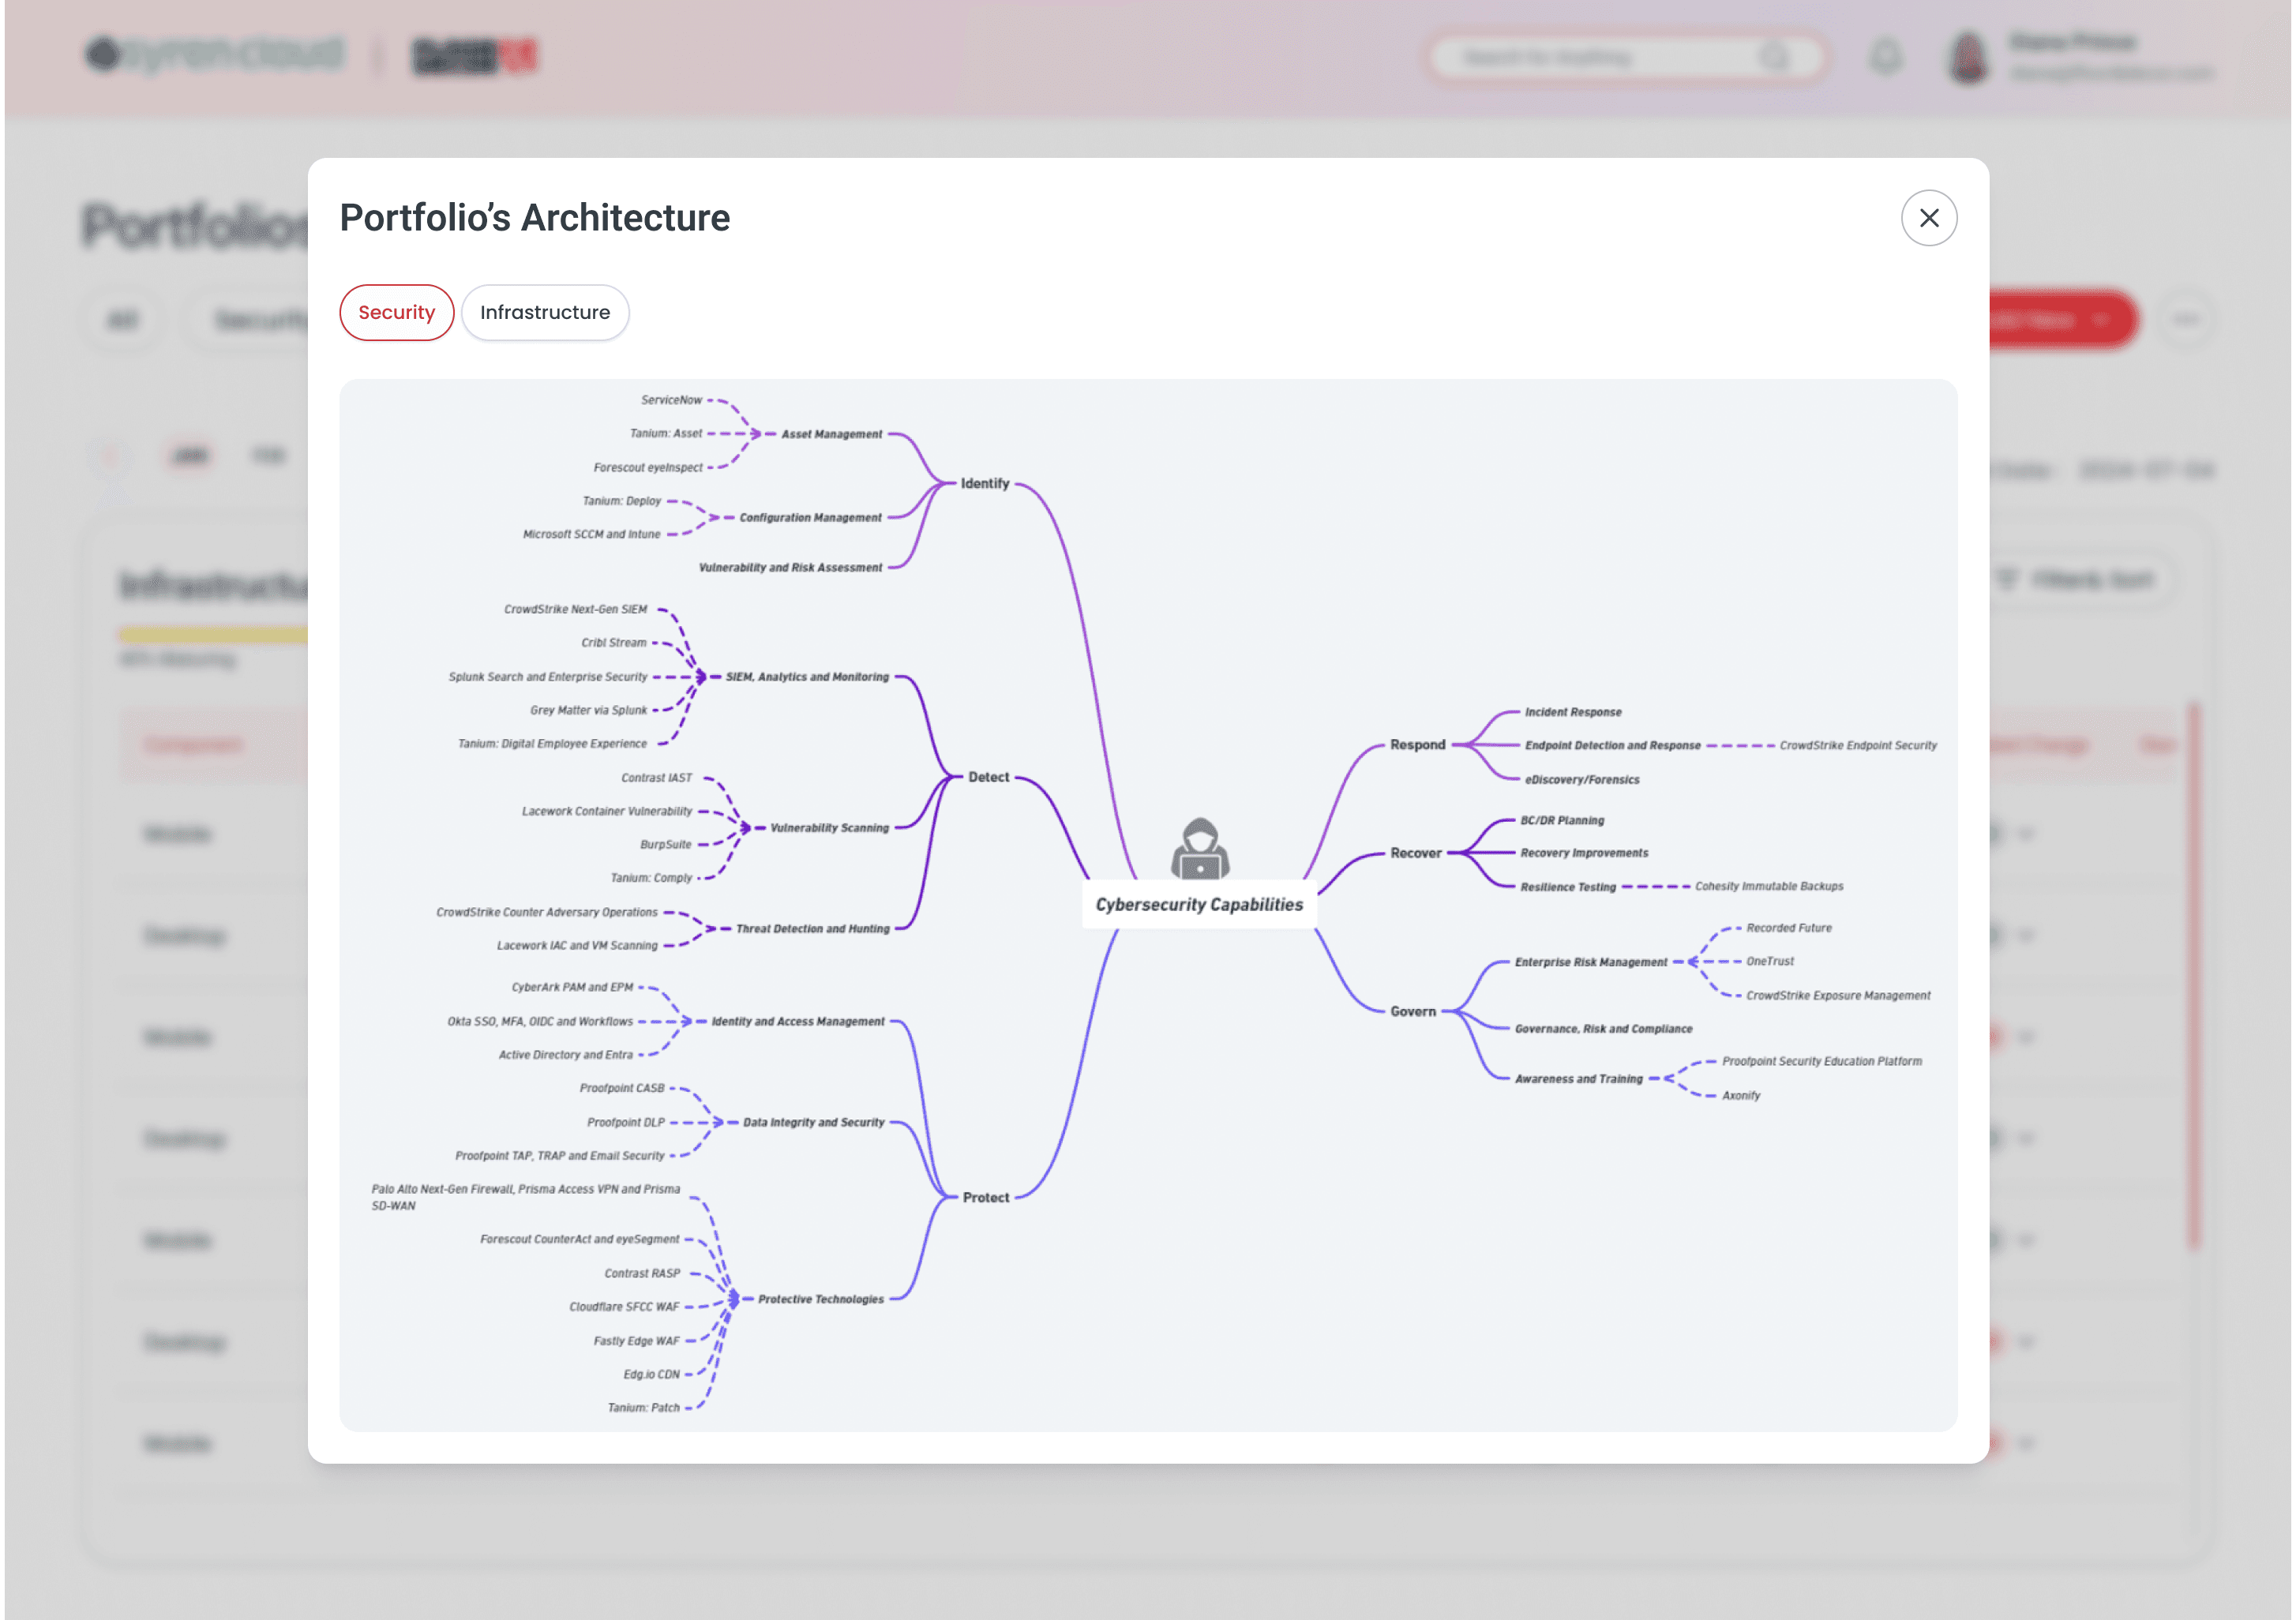Select the Vulnerability Scanning node
2296x1620 pixels.
coord(829,828)
